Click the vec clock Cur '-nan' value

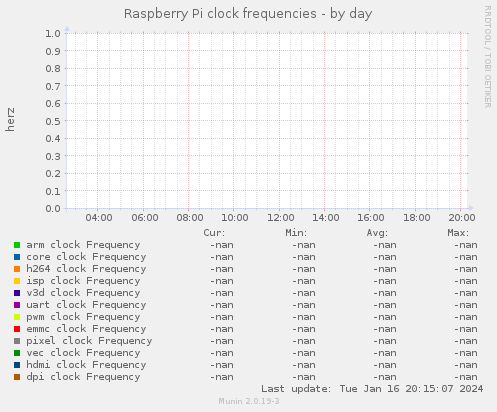point(222,353)
